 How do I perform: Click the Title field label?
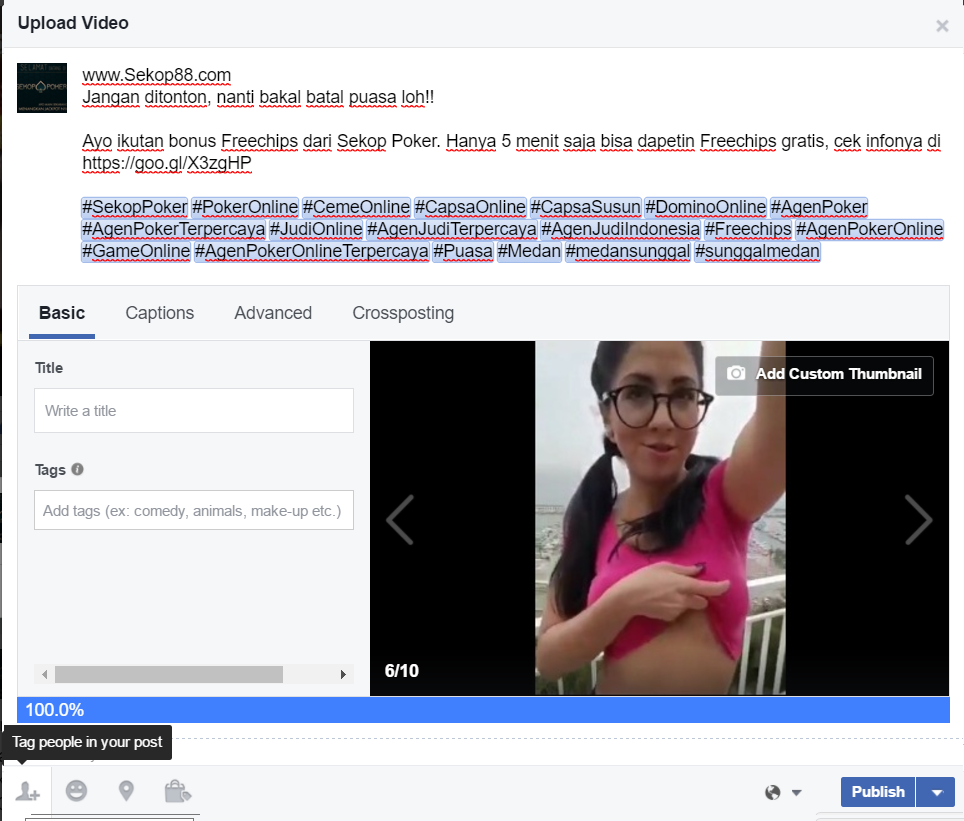click(x=49, y=368)
